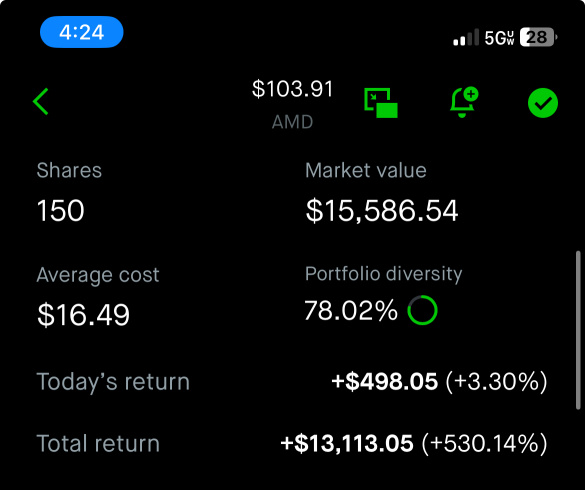Select the 78.02% diversity percentage

tap(351, 310)
